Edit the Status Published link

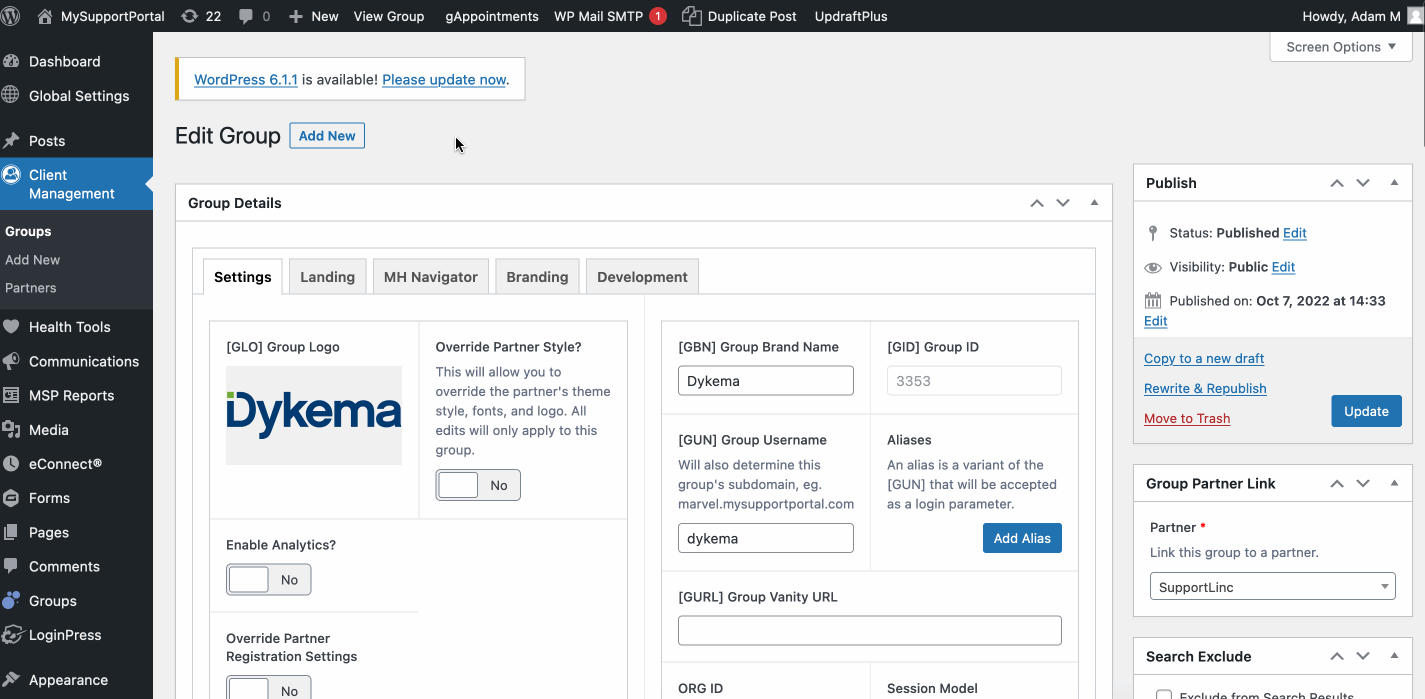(x=1295, y=233)
